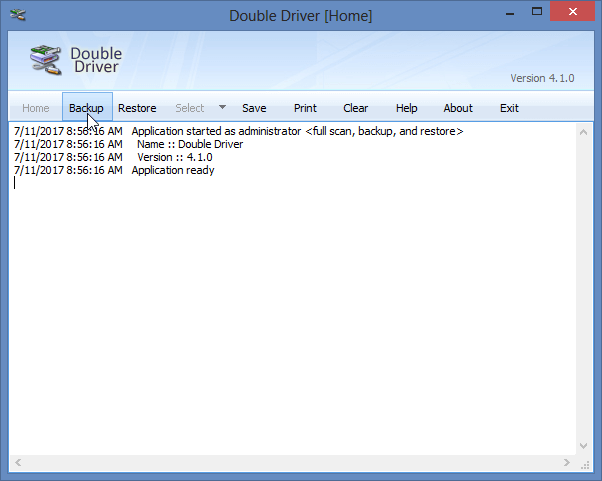Viewport: 602px width, 481px height.
Task: Open the Help section
Action: pyautogui.click(x=407, y=108)
